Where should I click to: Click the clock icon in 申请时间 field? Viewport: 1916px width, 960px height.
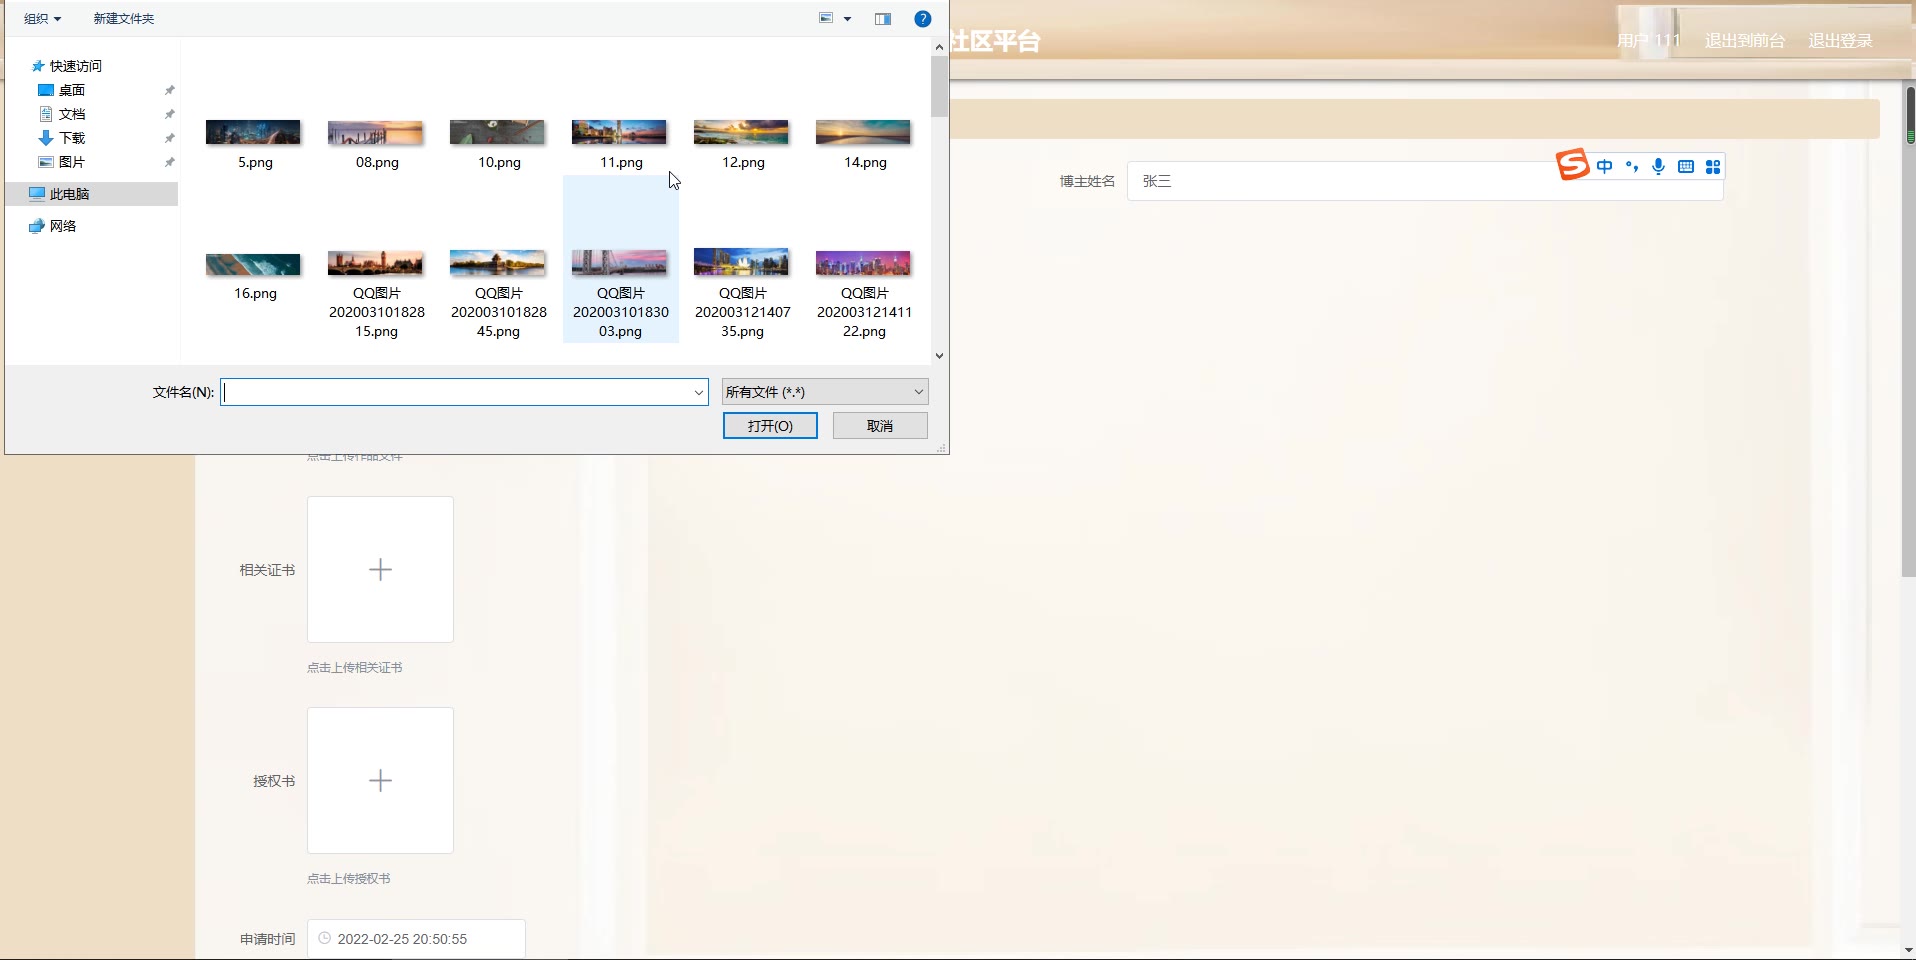(x=324, y=939)
